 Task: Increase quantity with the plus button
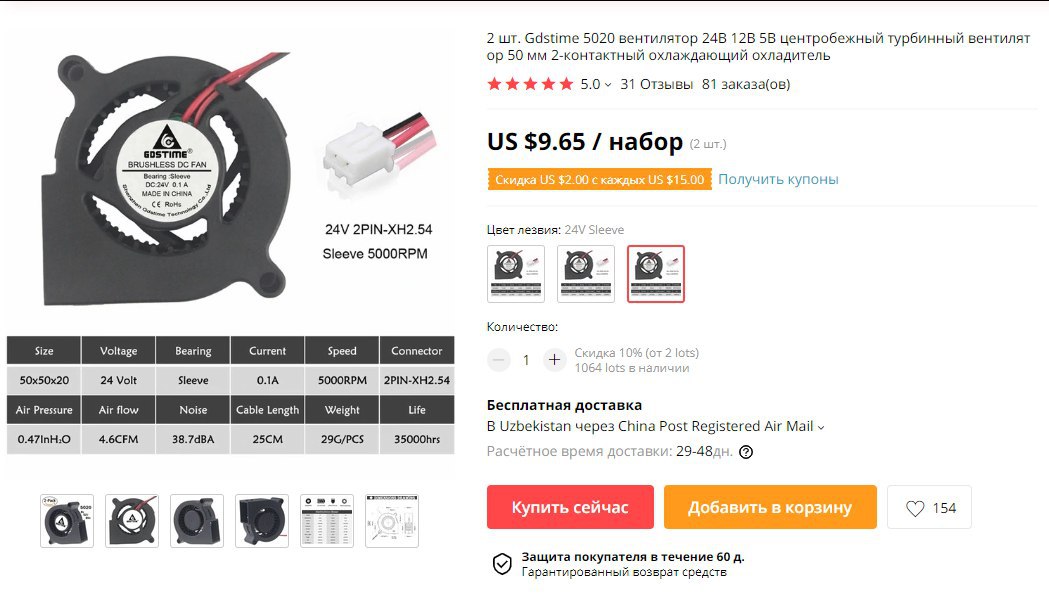coord(554,360)
